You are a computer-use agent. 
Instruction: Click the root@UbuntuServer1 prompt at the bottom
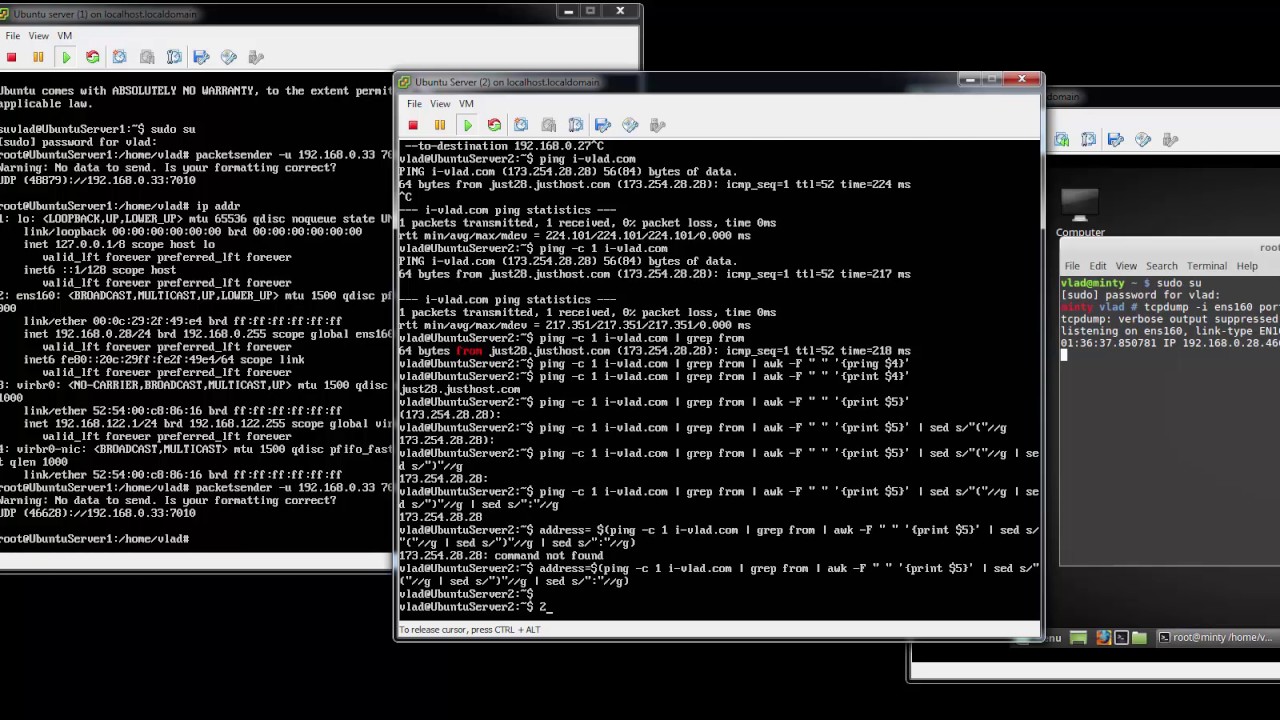(x=95, y=539)
